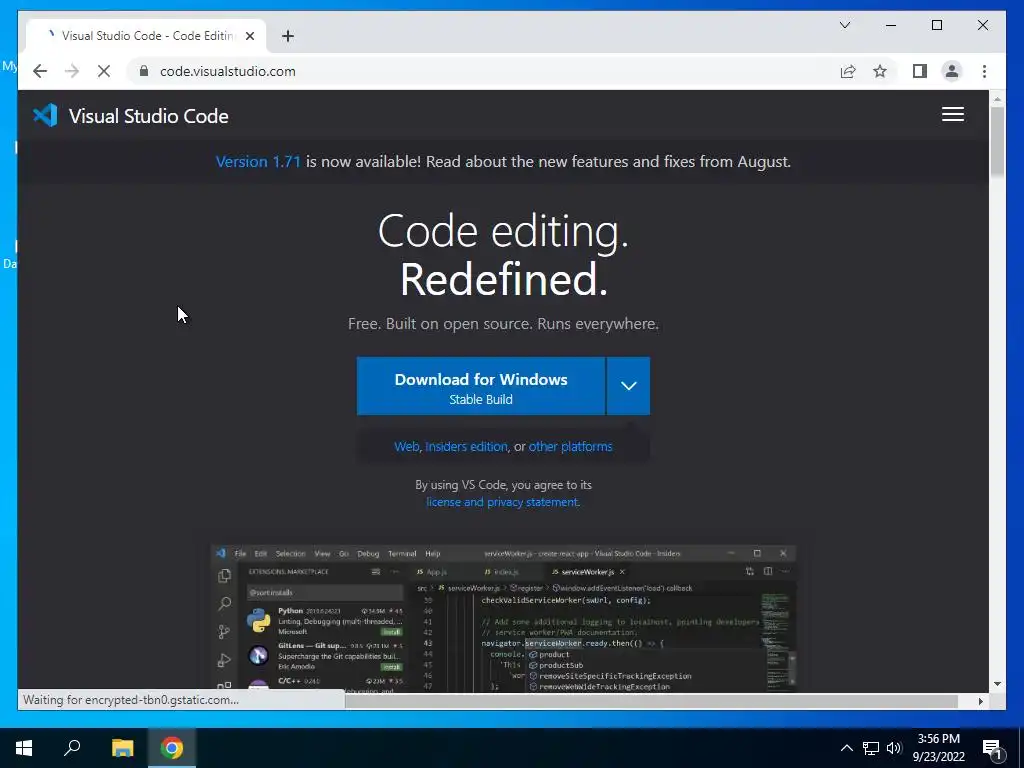Open the volume speaker tray icon
1024x768 pixels.
coord(894,748)
